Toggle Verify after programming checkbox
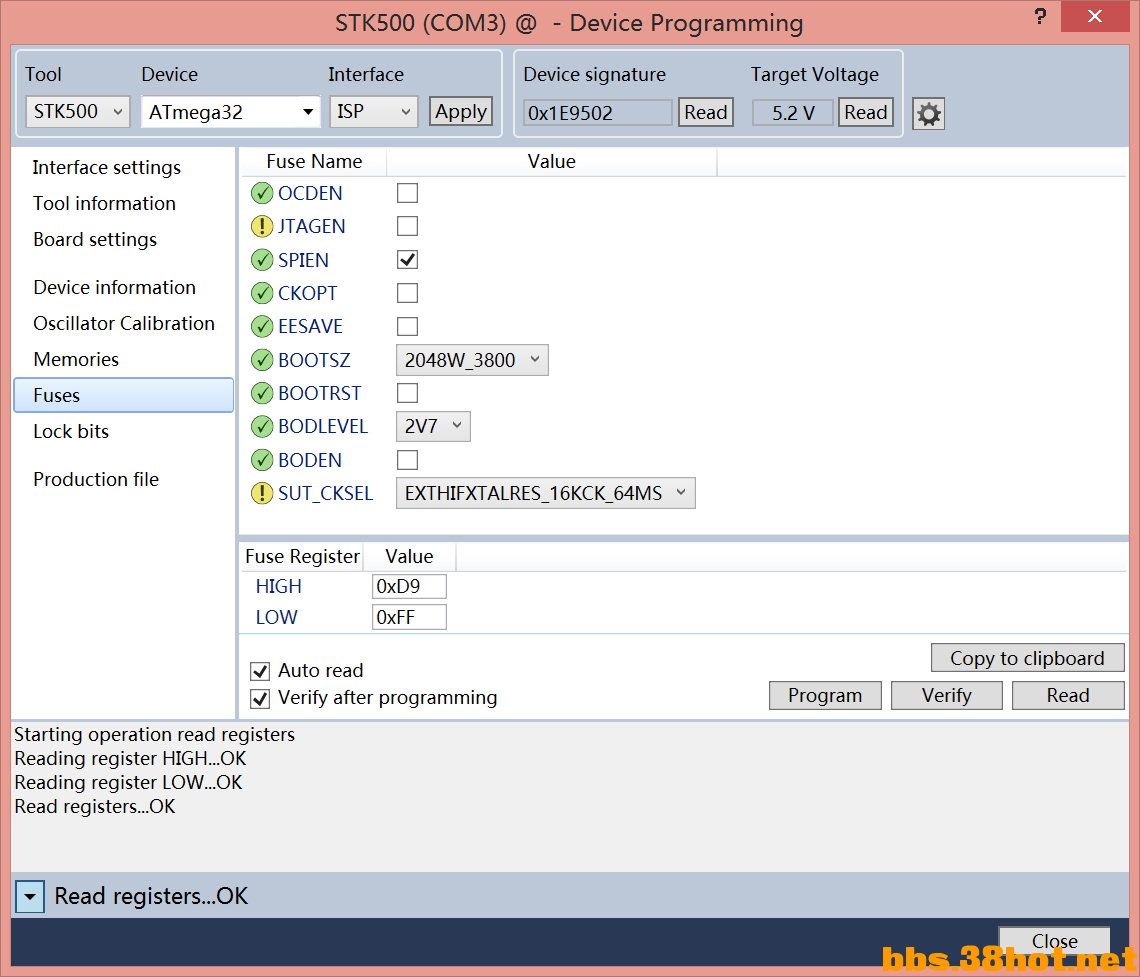1140x977 pixels. (x=260, y=699)
